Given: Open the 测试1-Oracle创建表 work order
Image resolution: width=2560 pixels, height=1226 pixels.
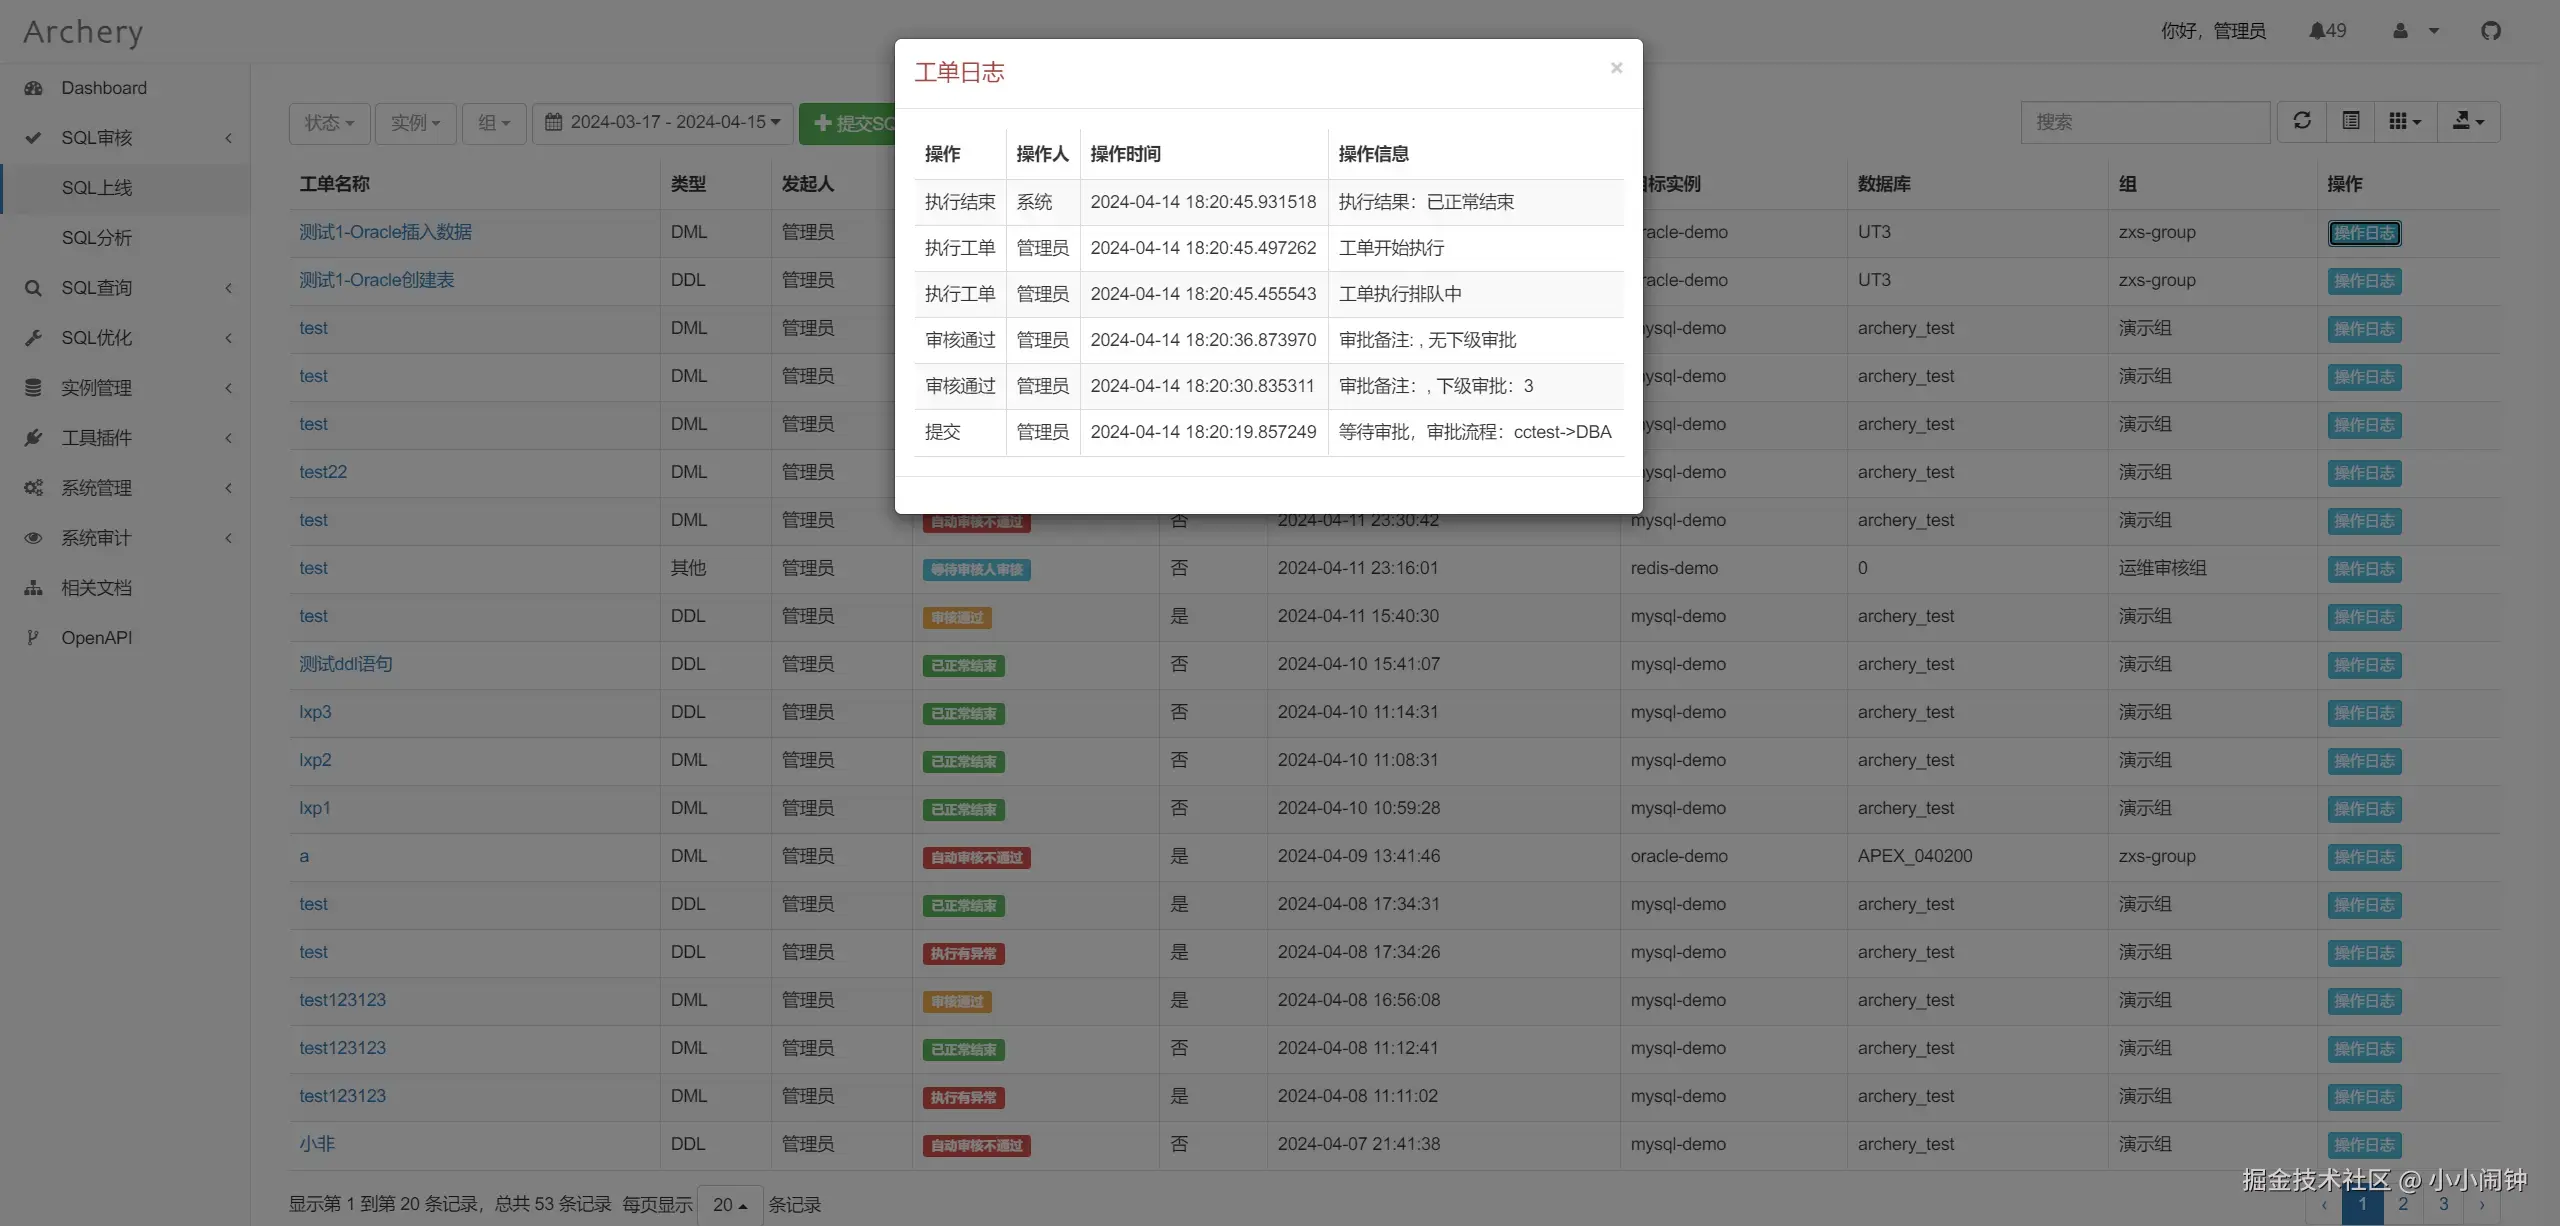Looking at the screenshot, I should [376, 280].
